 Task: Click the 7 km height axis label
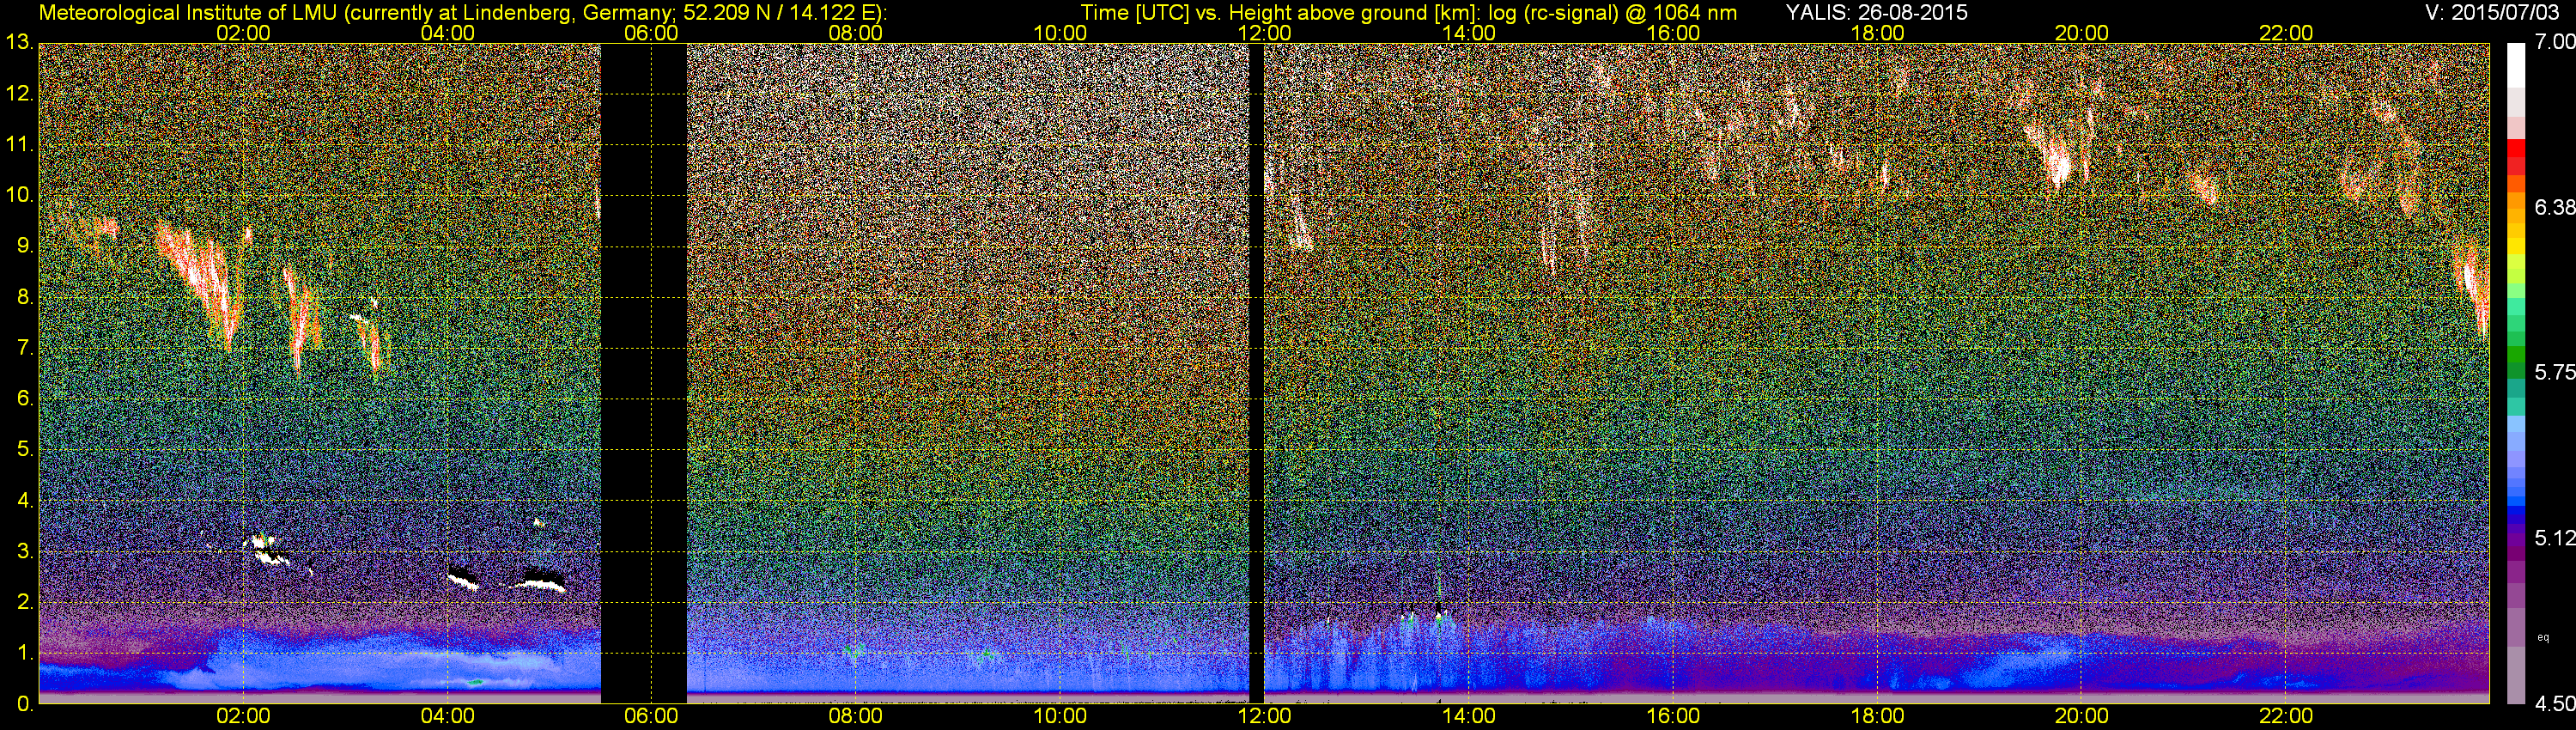tap(24, 348)
